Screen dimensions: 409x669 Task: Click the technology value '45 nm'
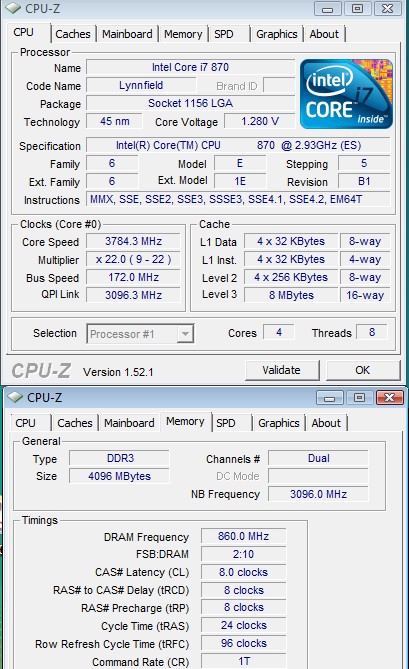click(115, 121)
